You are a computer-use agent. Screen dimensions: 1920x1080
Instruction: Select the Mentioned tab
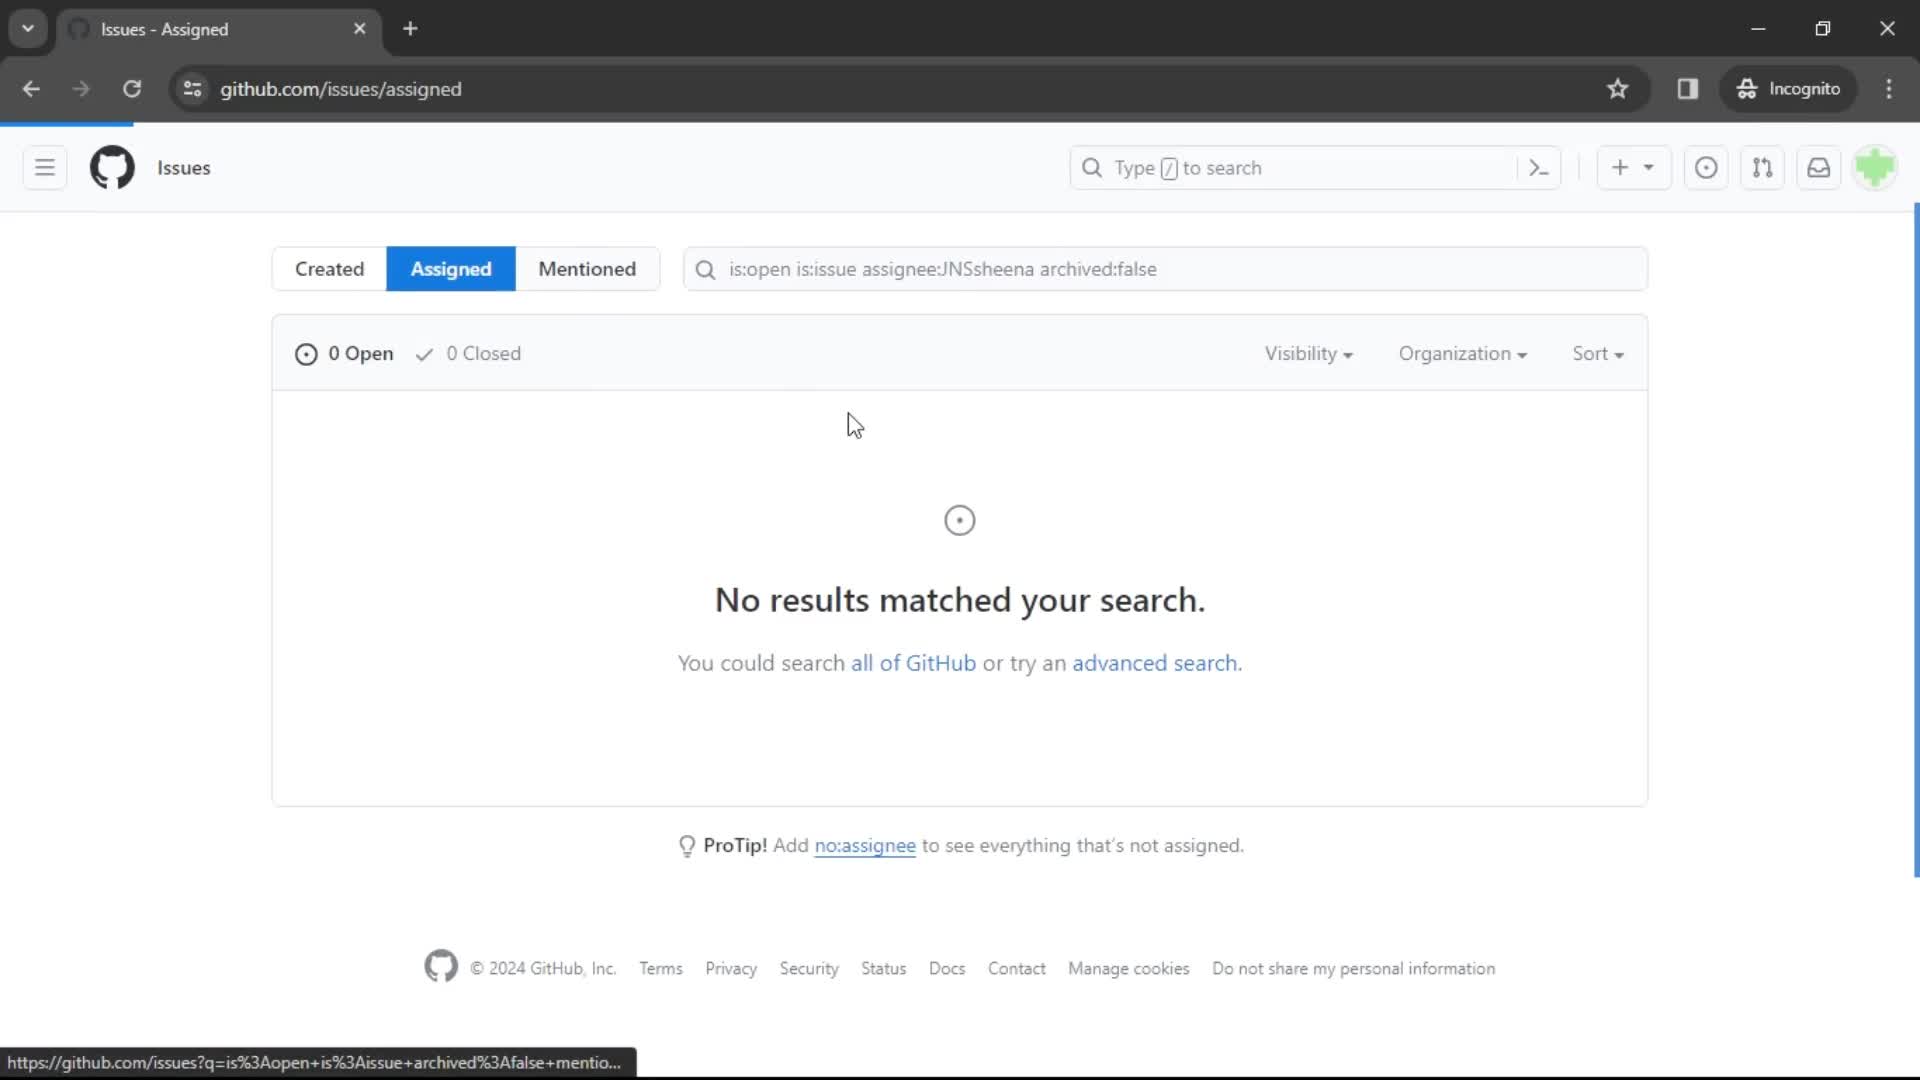click(587, 268)
